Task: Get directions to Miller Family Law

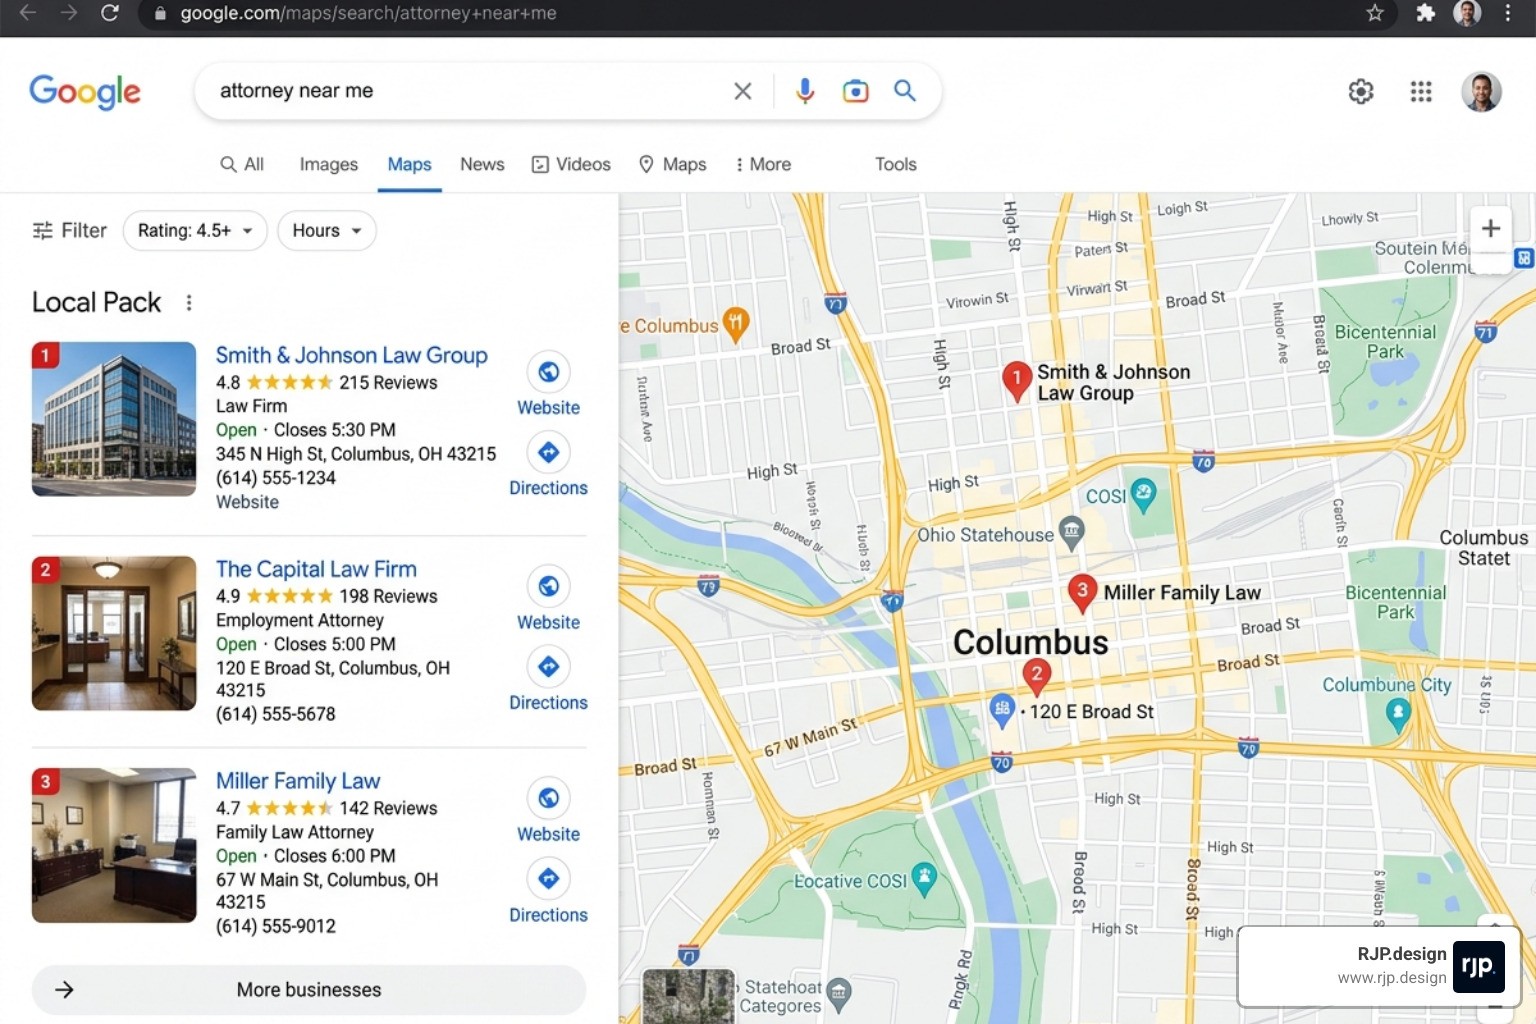Action: [548, 878]
